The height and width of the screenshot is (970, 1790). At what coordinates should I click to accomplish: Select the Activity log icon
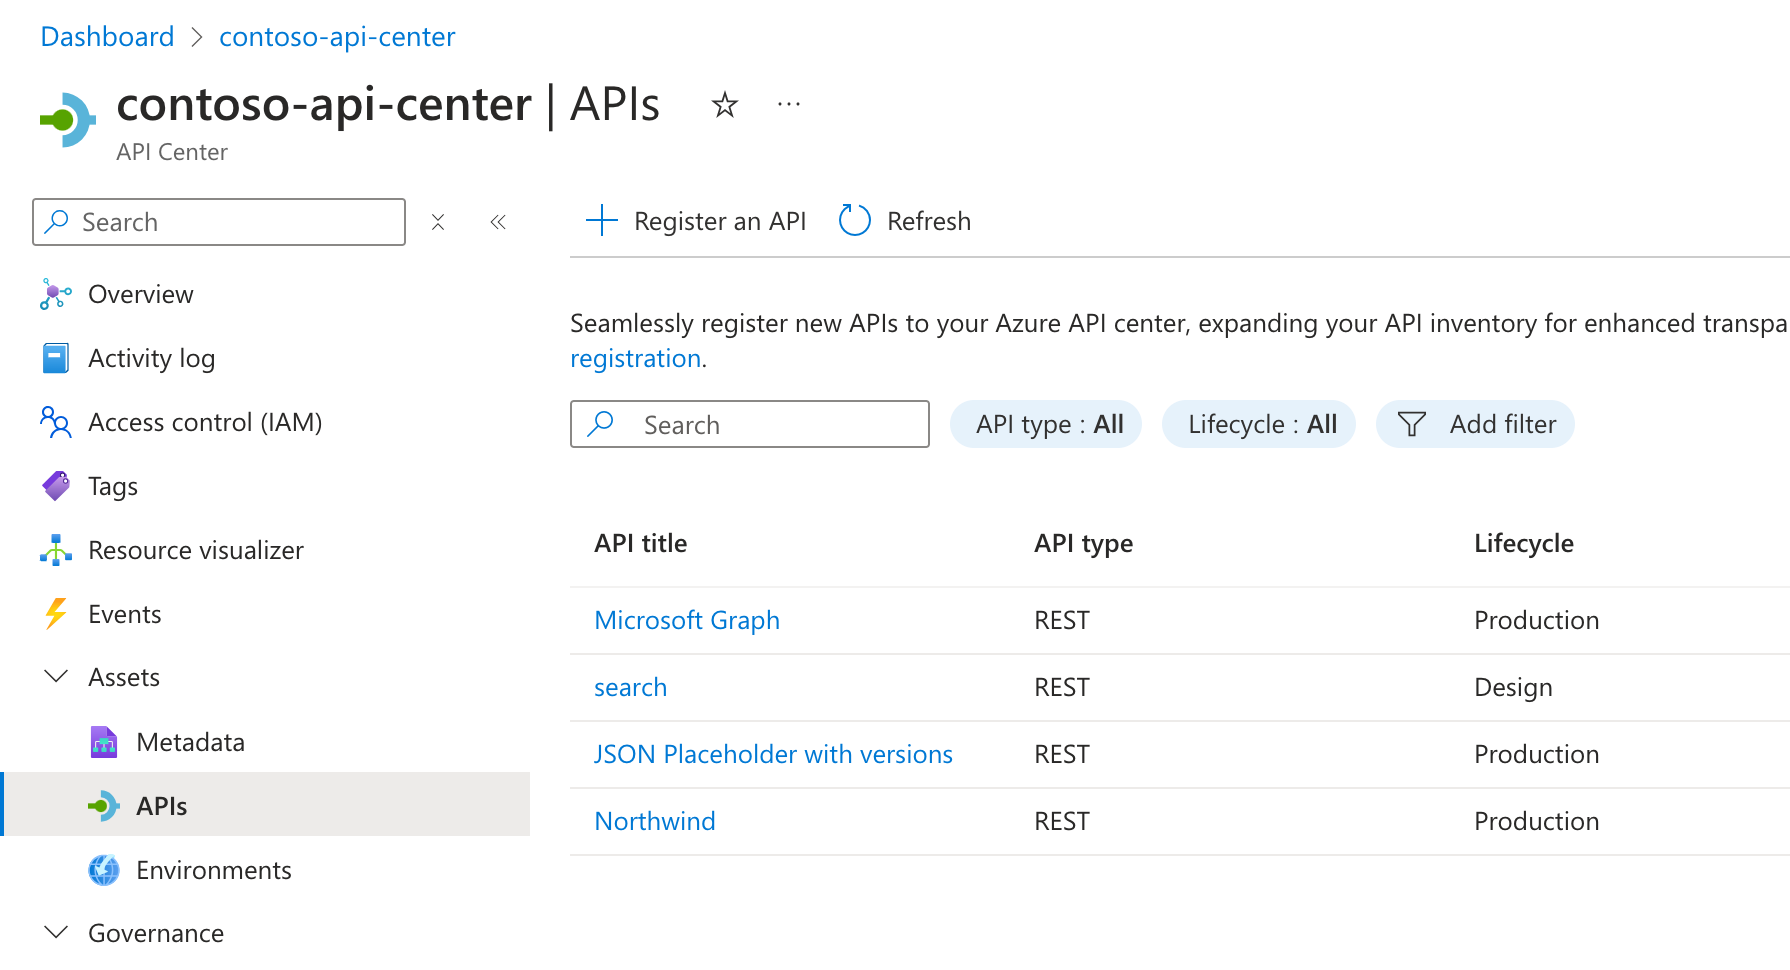pos(55,357)
